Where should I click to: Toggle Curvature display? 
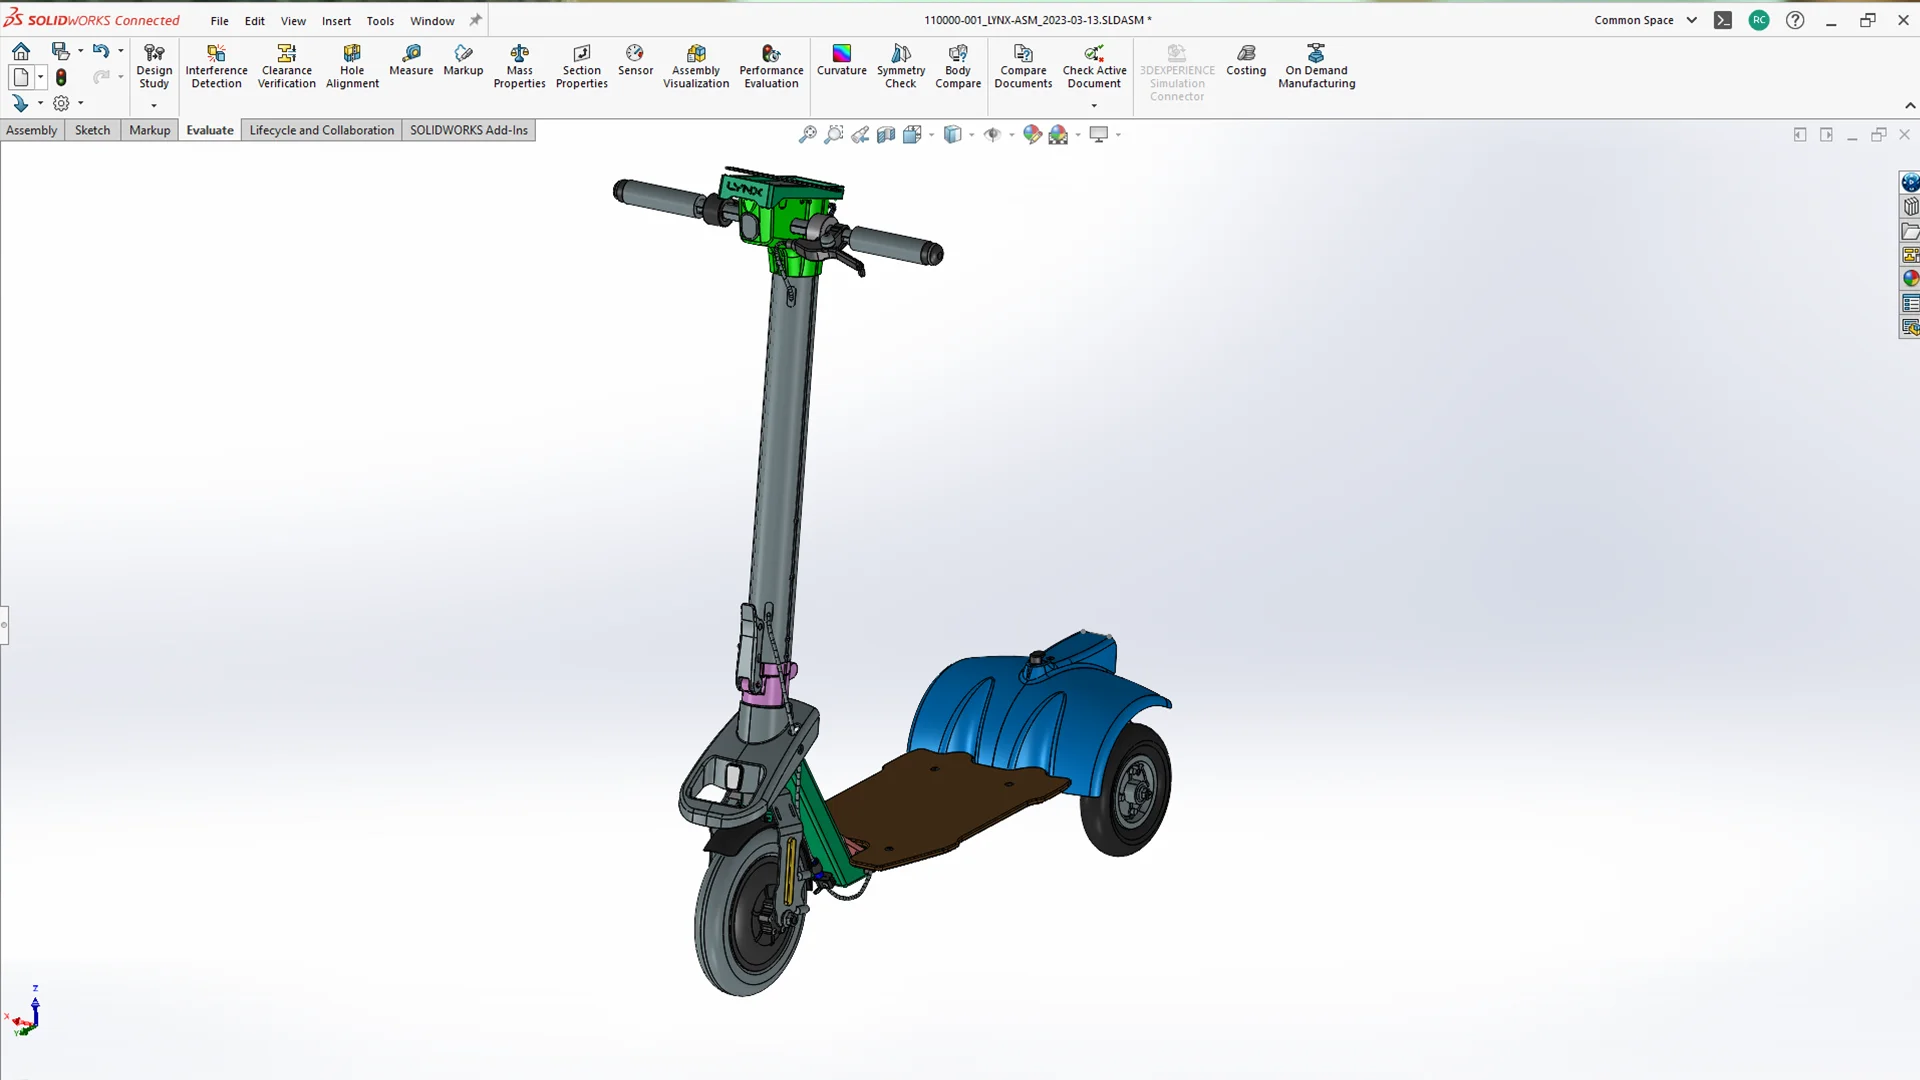(x=841, y=60)
